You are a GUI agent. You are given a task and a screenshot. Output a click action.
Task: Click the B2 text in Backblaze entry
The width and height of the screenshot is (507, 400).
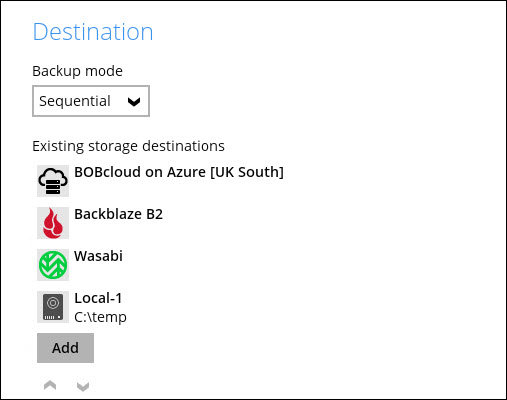click(x=154, y=214)
